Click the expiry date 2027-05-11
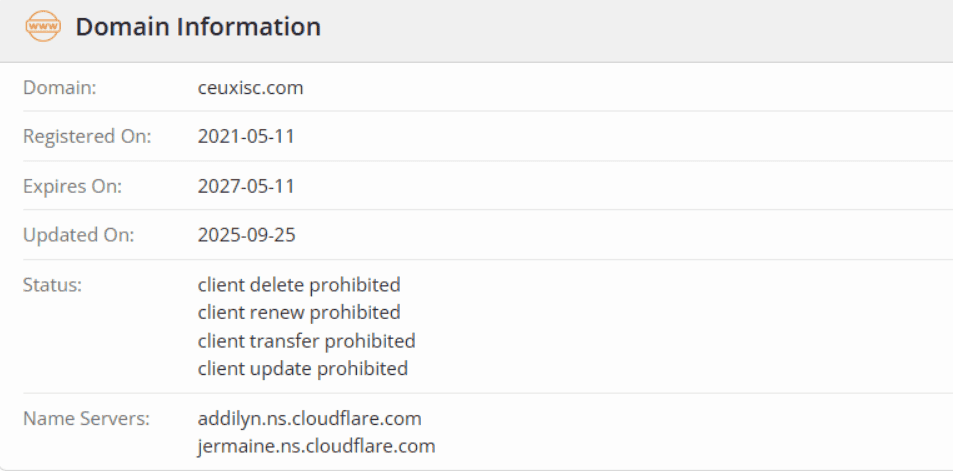 [x=246, y=186]
